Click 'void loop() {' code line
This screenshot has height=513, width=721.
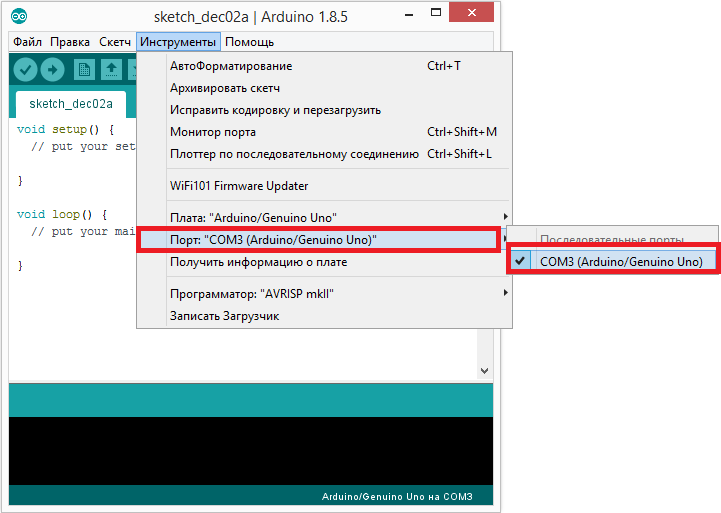[x=62, y=215]
